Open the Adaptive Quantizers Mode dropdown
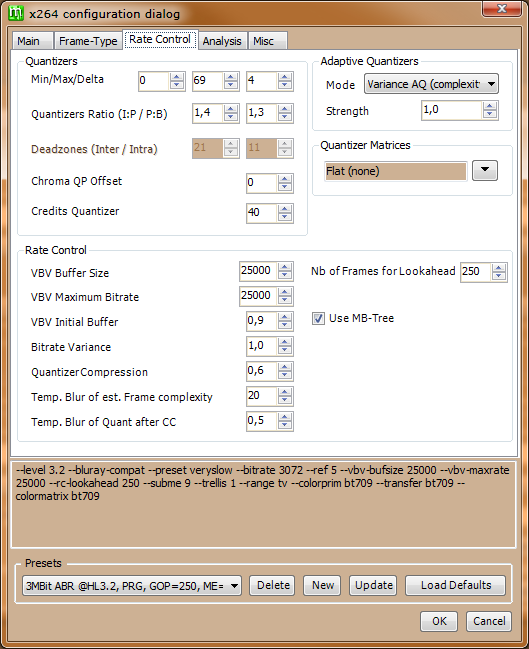The image size is (529, 649). tap(431, 84)
